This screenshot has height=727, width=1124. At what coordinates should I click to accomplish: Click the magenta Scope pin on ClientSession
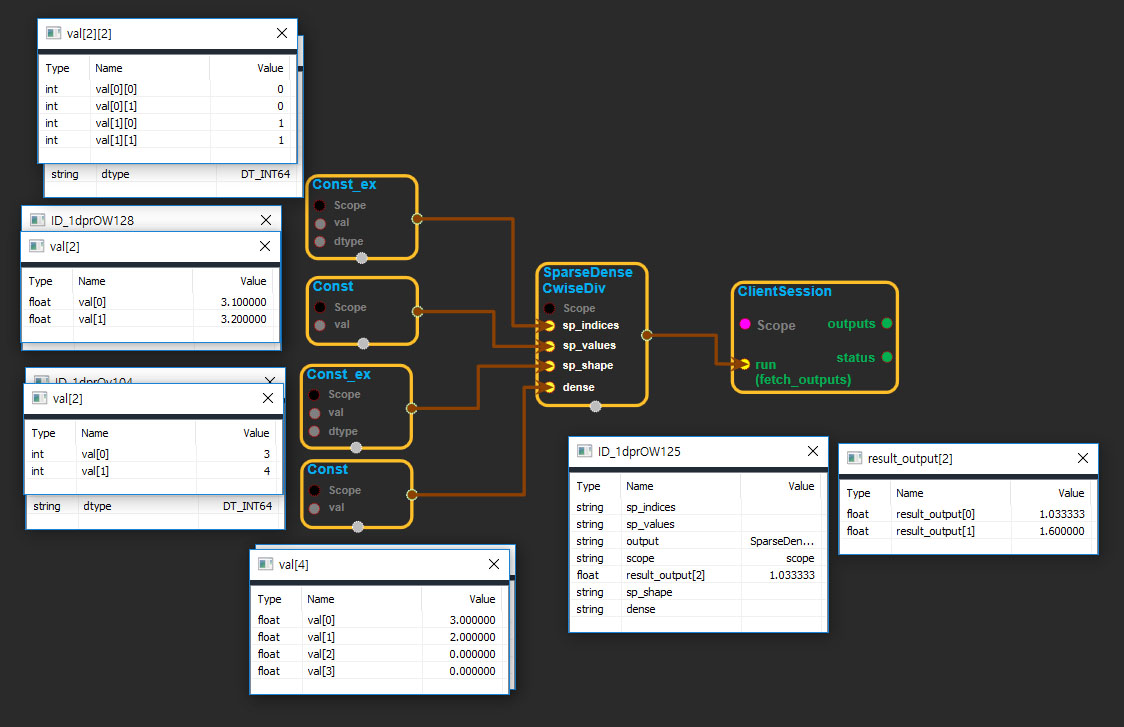tap(744, 325)
